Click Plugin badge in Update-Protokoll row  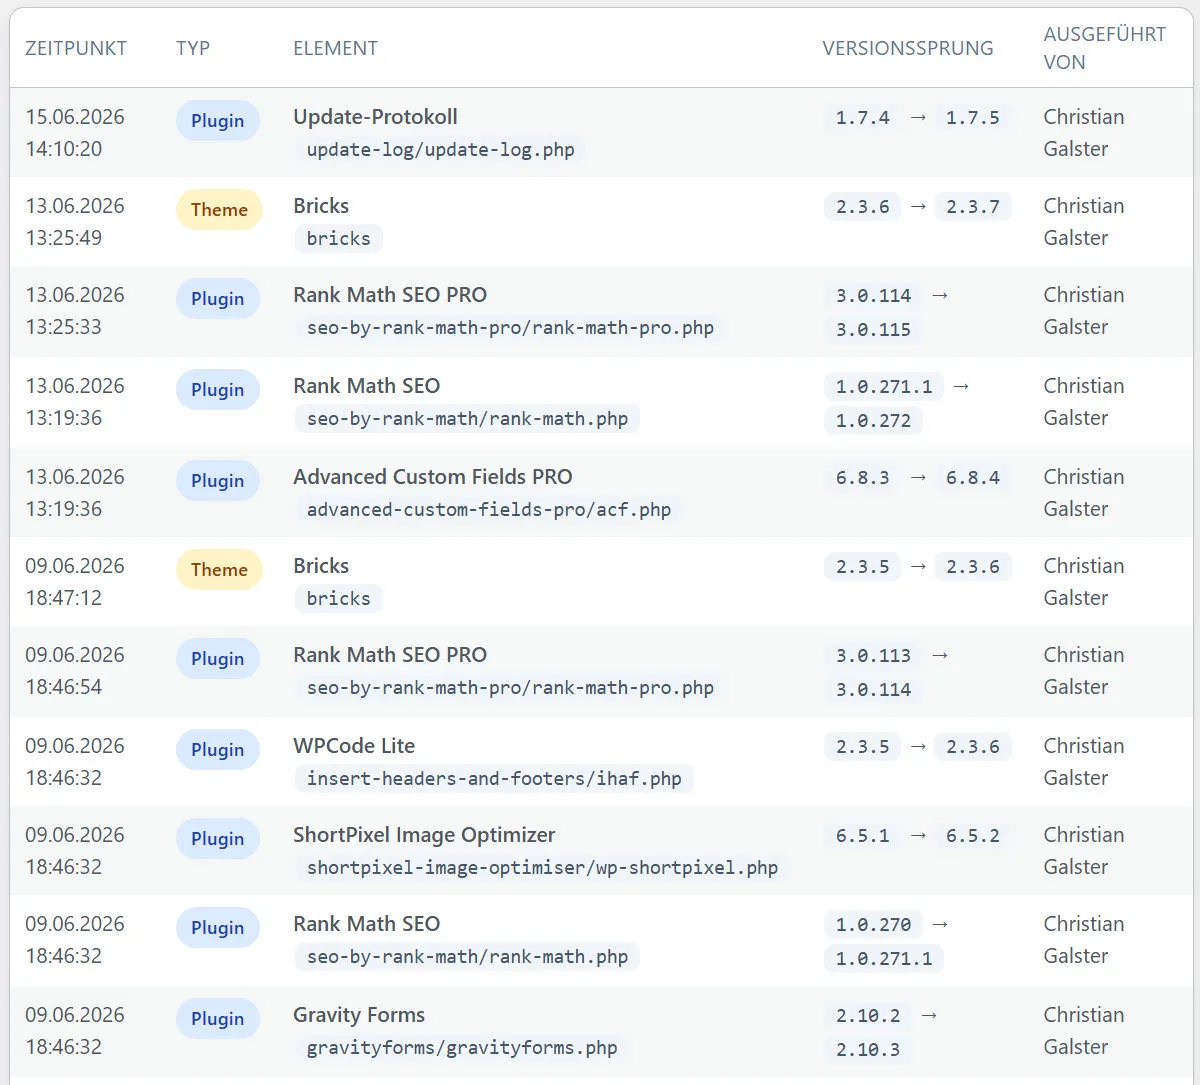click(217, 121)
